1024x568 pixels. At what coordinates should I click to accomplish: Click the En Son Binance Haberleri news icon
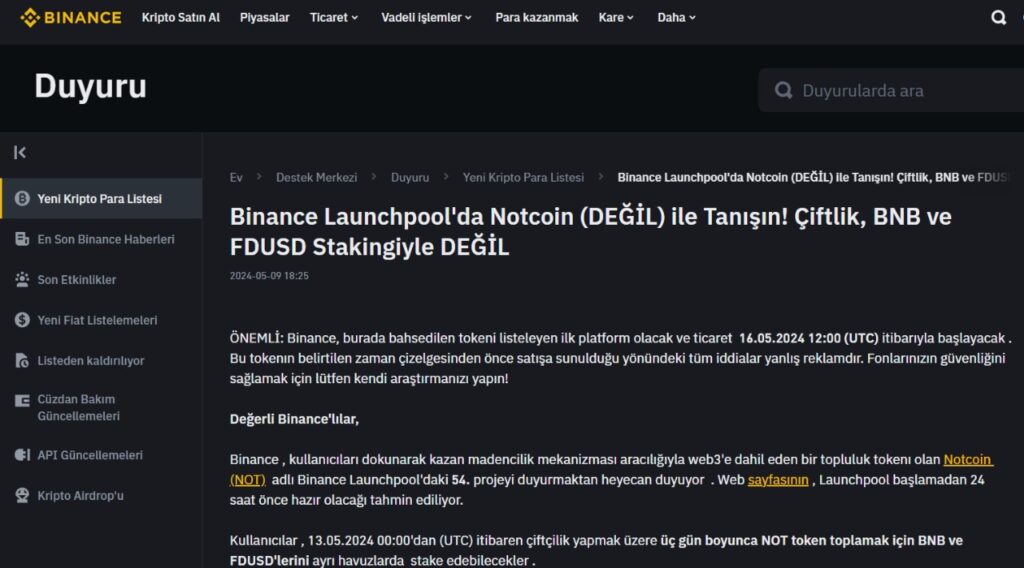22,239
